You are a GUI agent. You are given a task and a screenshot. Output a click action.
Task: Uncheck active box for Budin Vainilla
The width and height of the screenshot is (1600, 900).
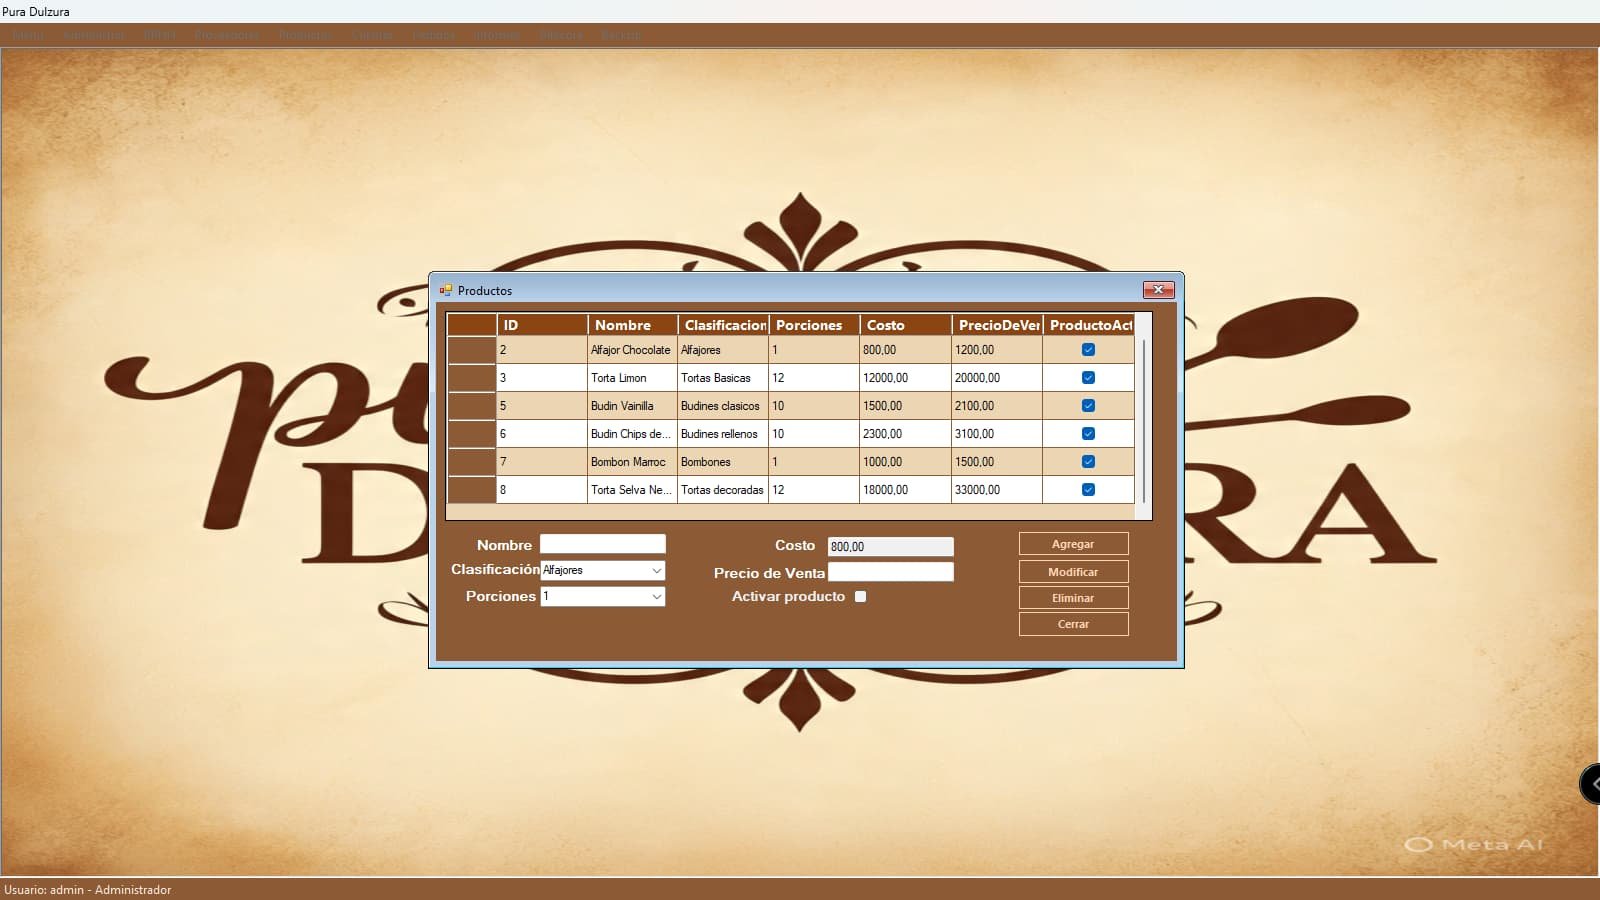[x=1088, y=406]
